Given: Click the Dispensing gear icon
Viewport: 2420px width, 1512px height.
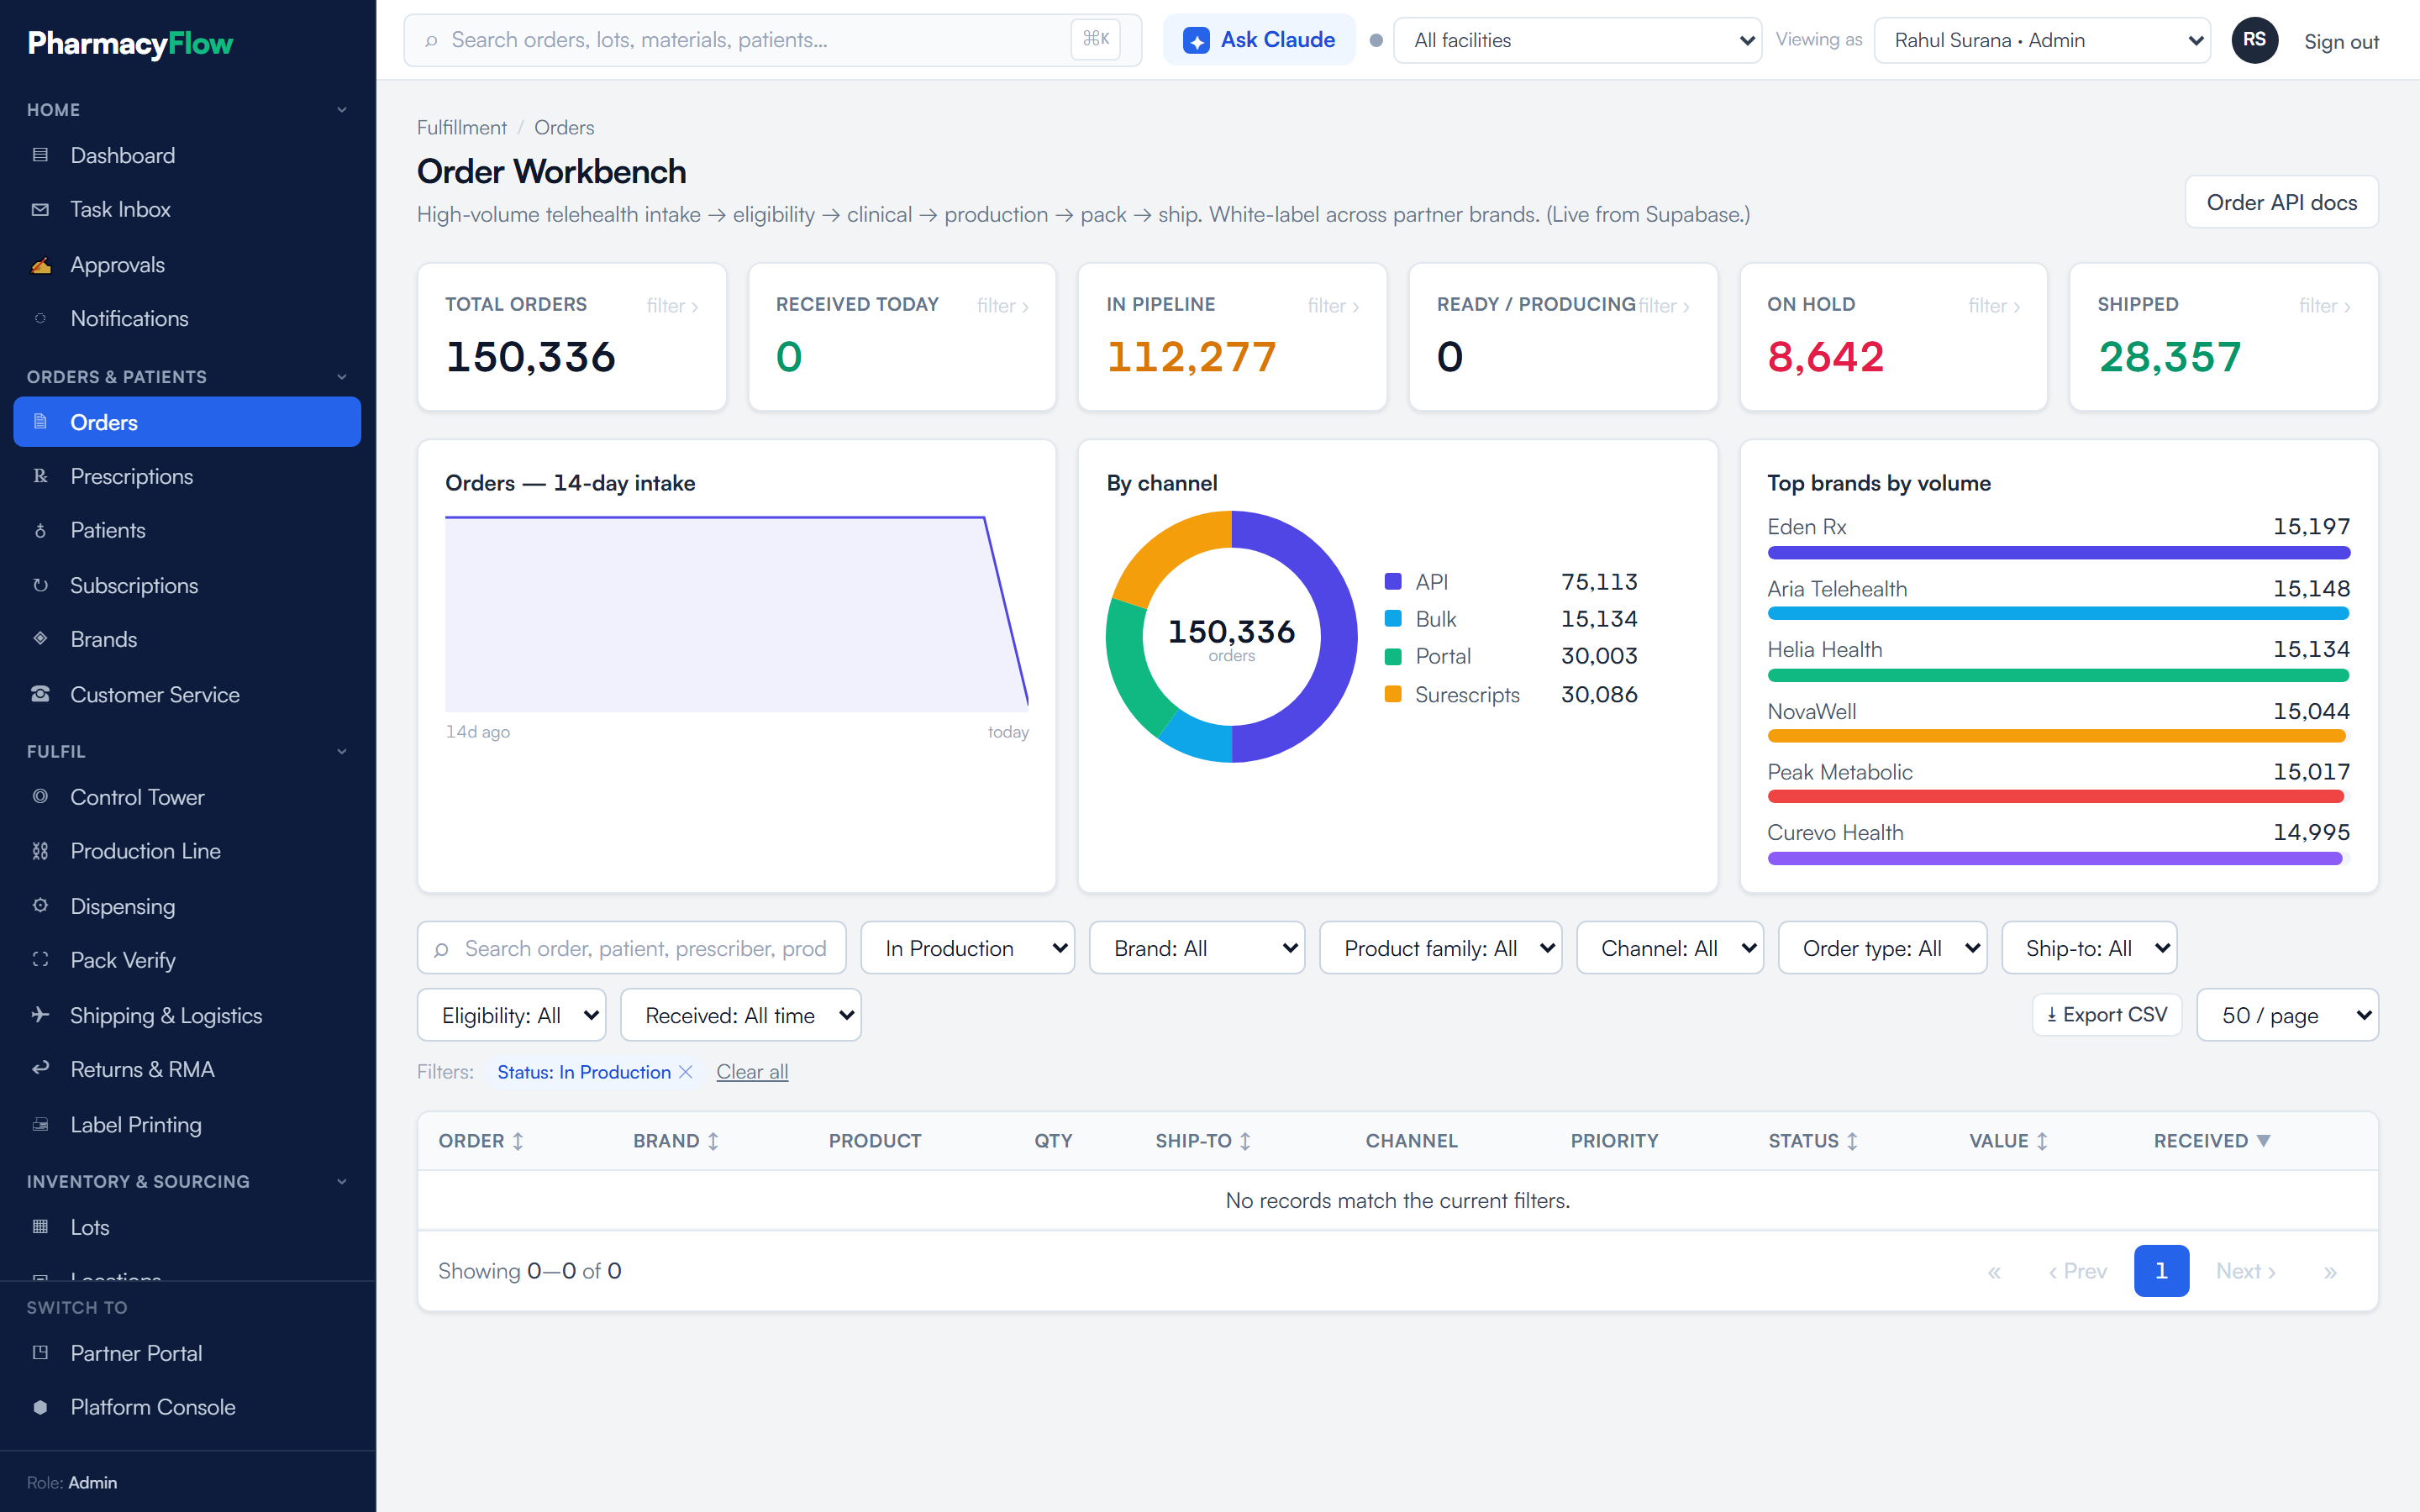Looking at the screenshot, I should pyautogui.click(x=40, y=905).
